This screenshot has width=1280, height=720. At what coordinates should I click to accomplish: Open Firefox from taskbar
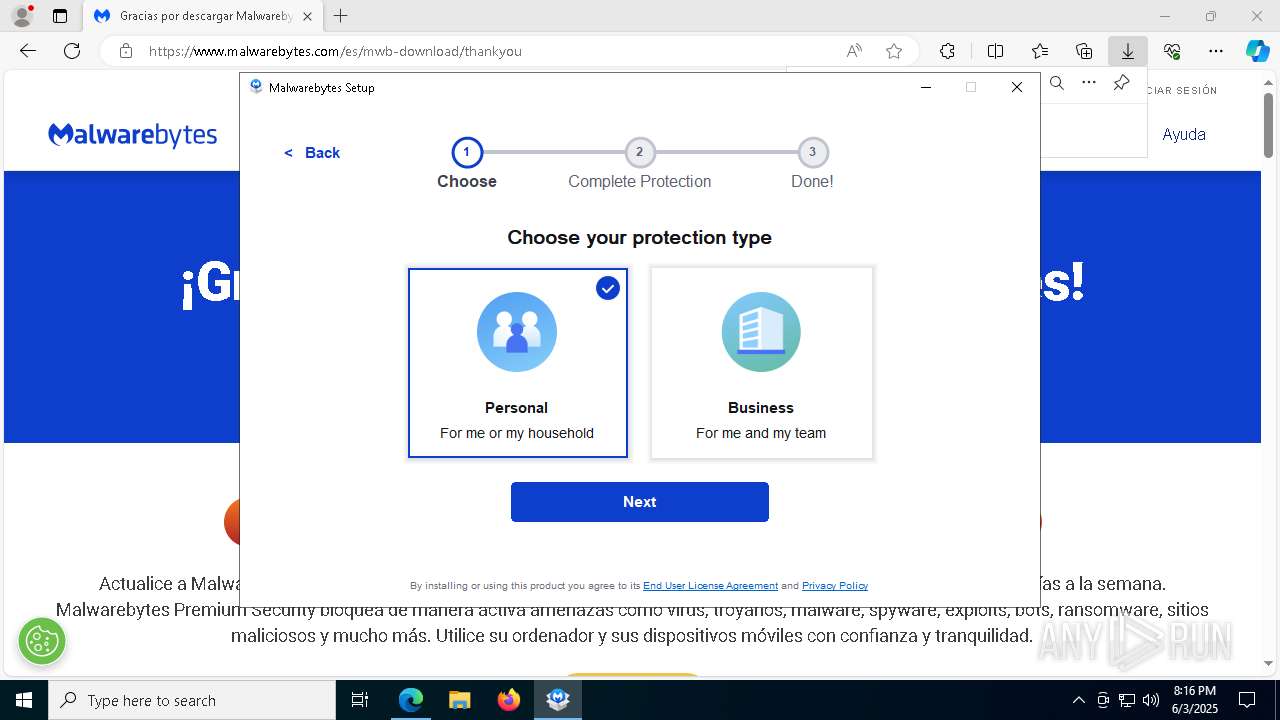pyautogui.click(x=509, y=700)
